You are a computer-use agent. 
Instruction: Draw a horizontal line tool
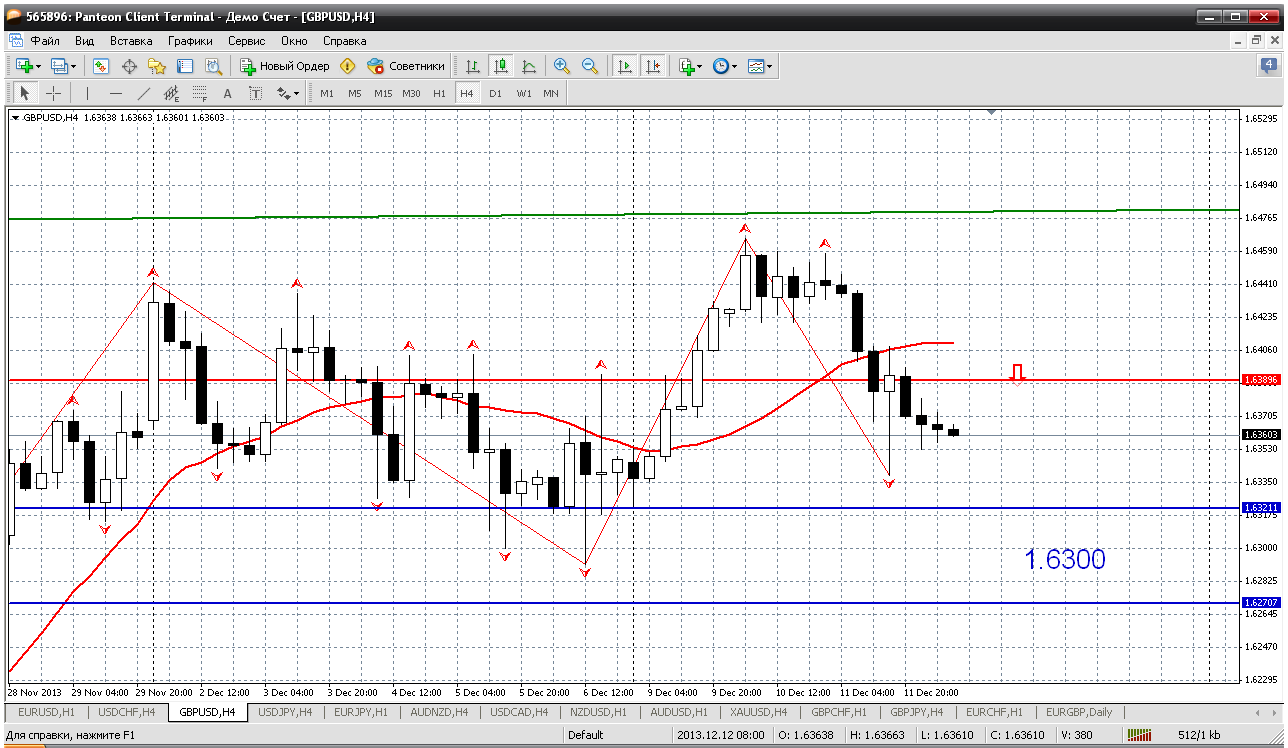(115, 93)
